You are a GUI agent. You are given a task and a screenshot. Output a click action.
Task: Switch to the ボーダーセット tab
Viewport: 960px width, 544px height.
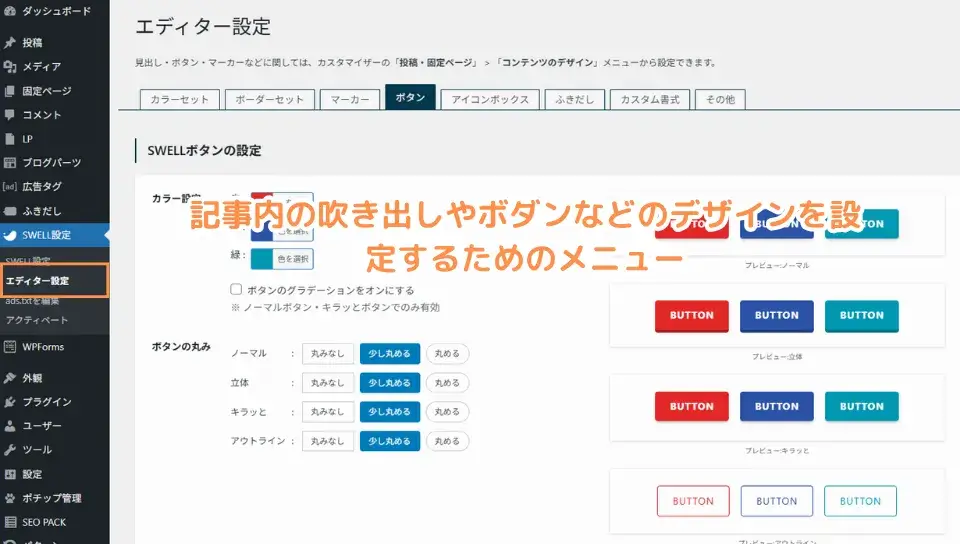coord(269,99)
